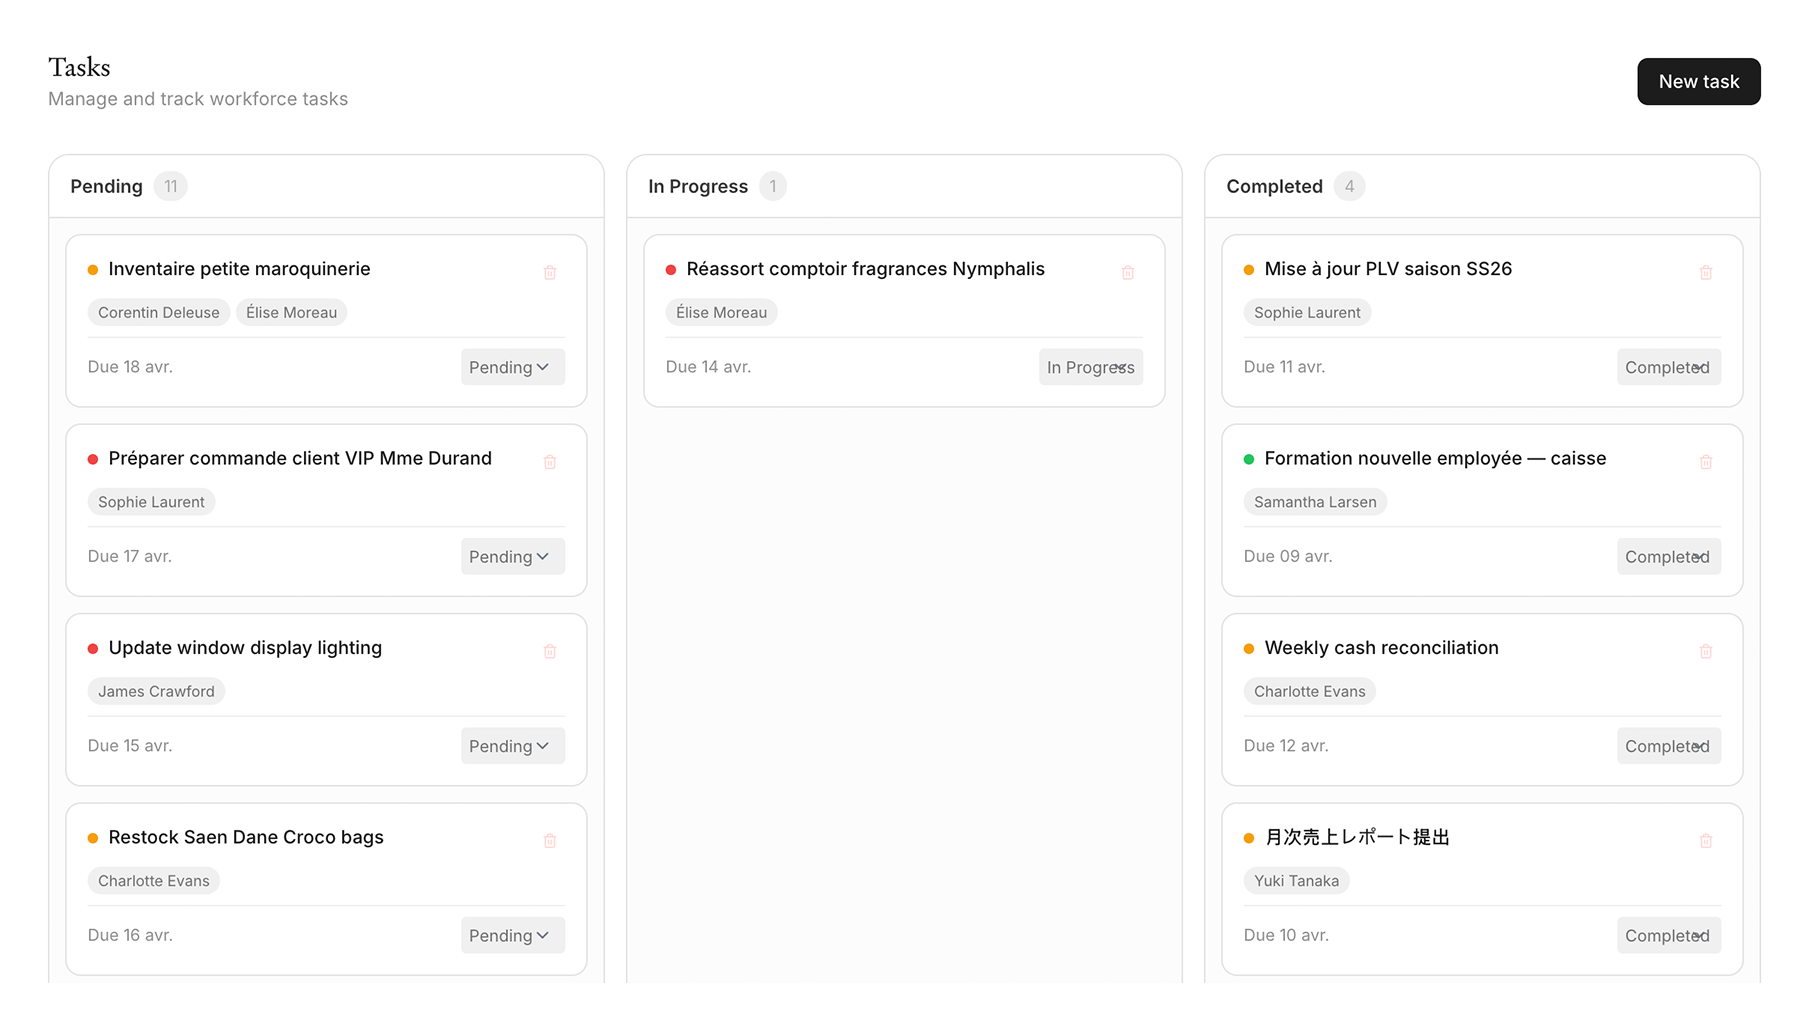Select the Completed column header
Viewport: 1818px width, 1022px height.
[1274, 186]
